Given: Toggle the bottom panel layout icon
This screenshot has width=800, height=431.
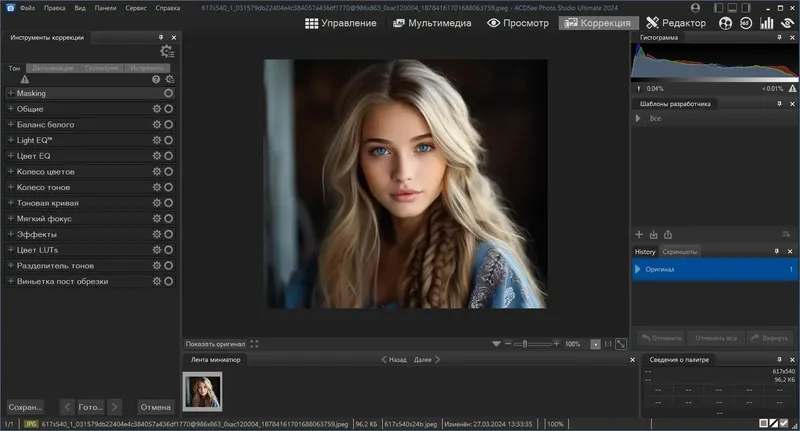Looking at the screenshot, I should [x=732, y=8].
